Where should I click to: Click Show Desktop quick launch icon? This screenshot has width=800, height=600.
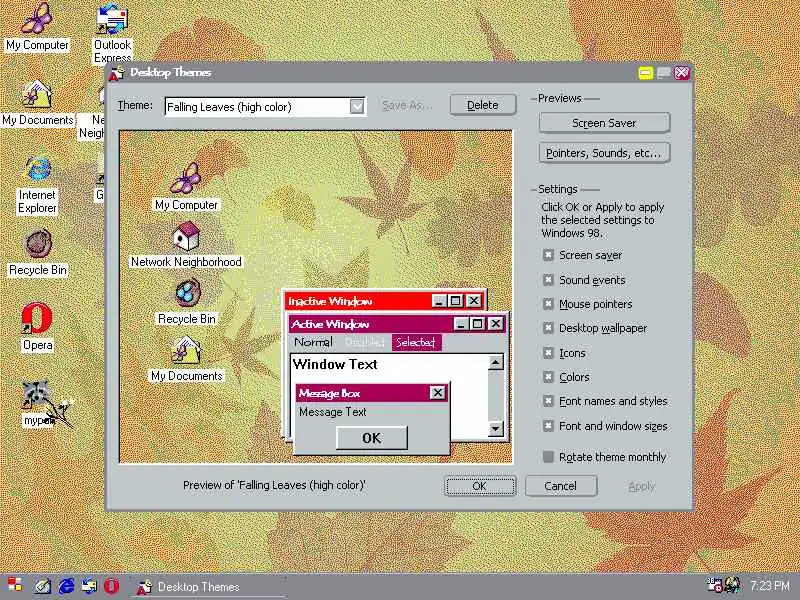(43, 586)
